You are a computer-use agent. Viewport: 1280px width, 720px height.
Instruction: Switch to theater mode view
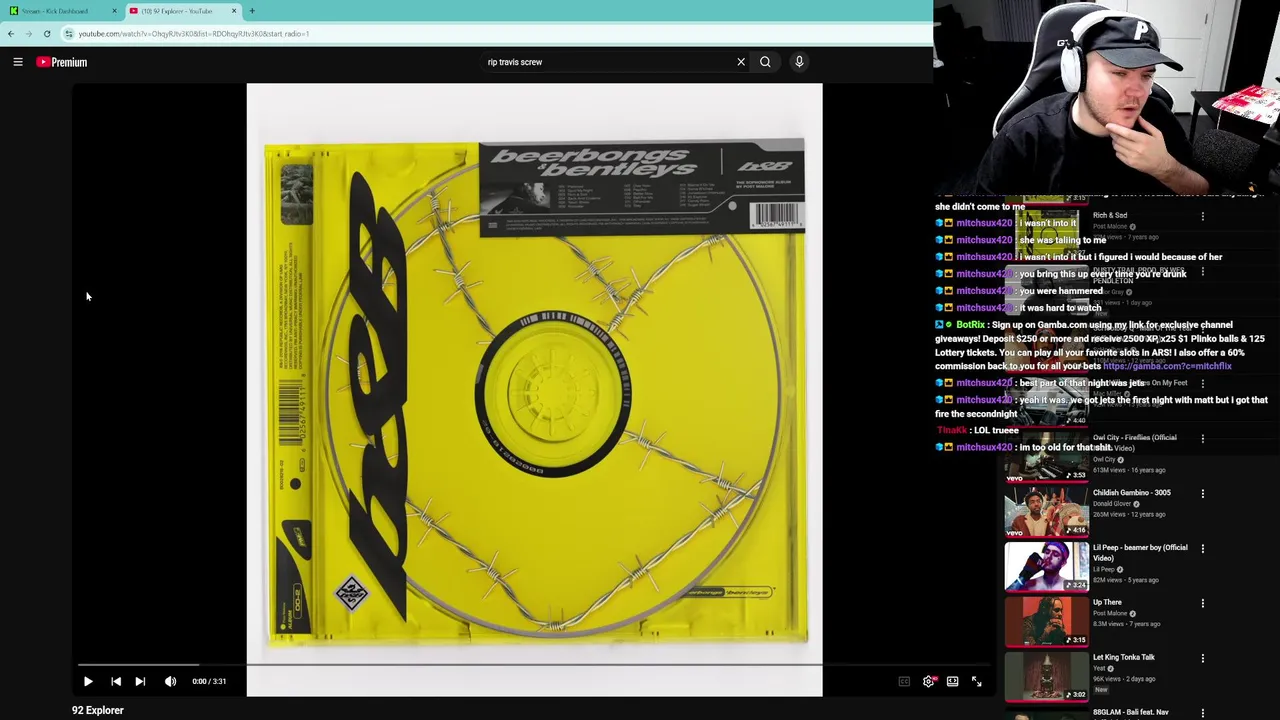[x=953, y=681]
